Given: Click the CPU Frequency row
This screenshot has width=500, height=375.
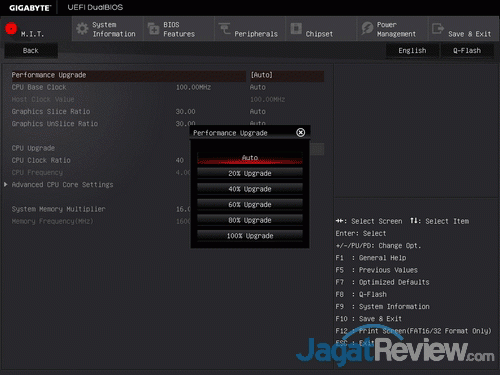Looking at the screenshot, I should point(37,173).
